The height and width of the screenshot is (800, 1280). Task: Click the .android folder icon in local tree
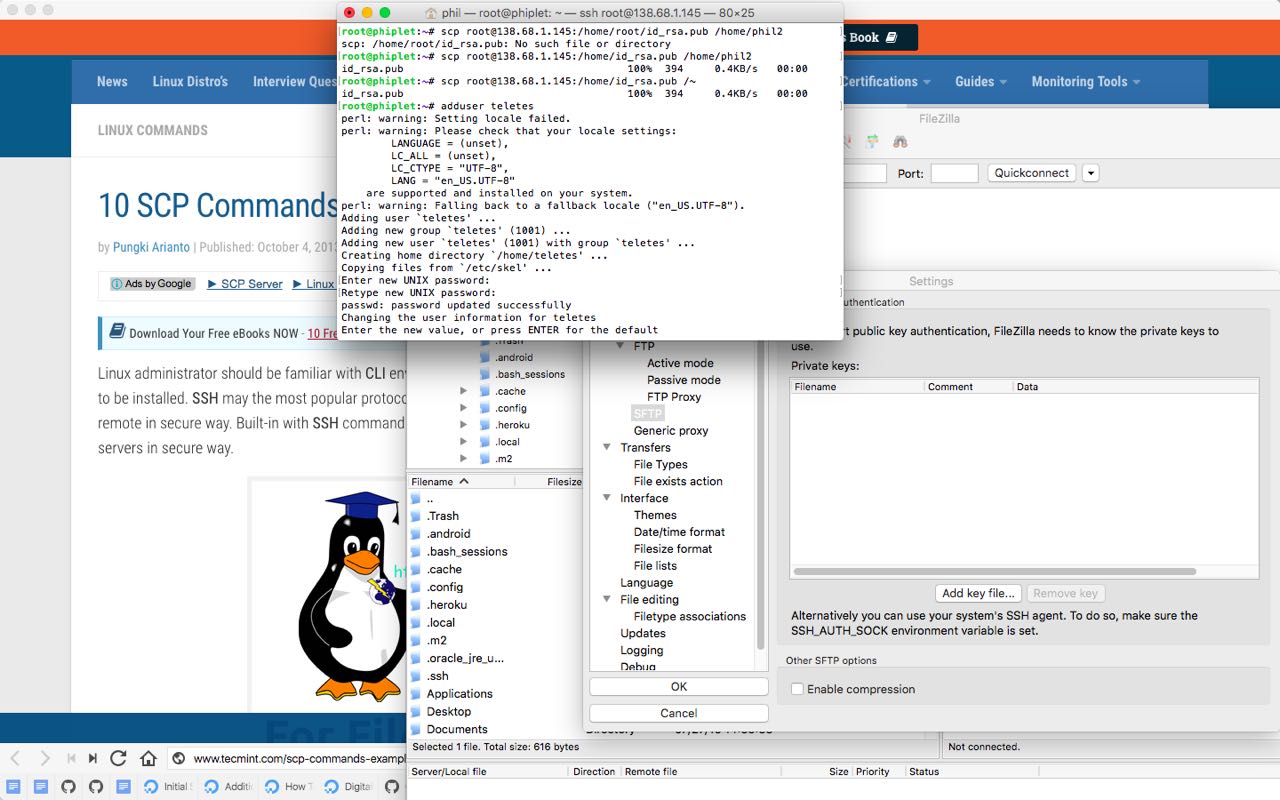click(x=486, y=357)
